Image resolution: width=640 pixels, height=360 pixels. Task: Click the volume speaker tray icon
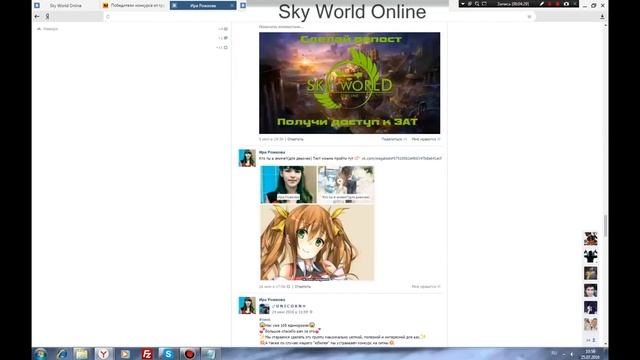tap(572, 354)
